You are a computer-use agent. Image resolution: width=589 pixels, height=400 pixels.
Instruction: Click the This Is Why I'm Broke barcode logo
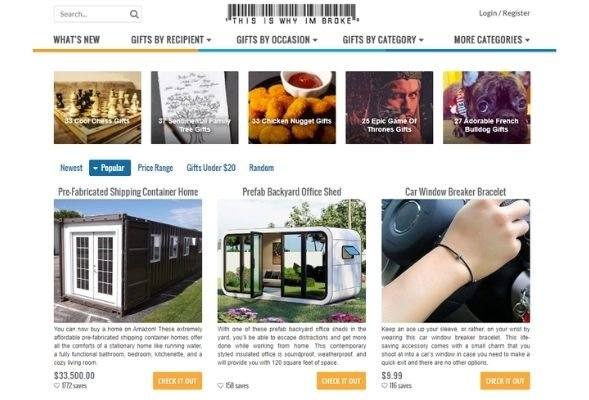[292, 14]
